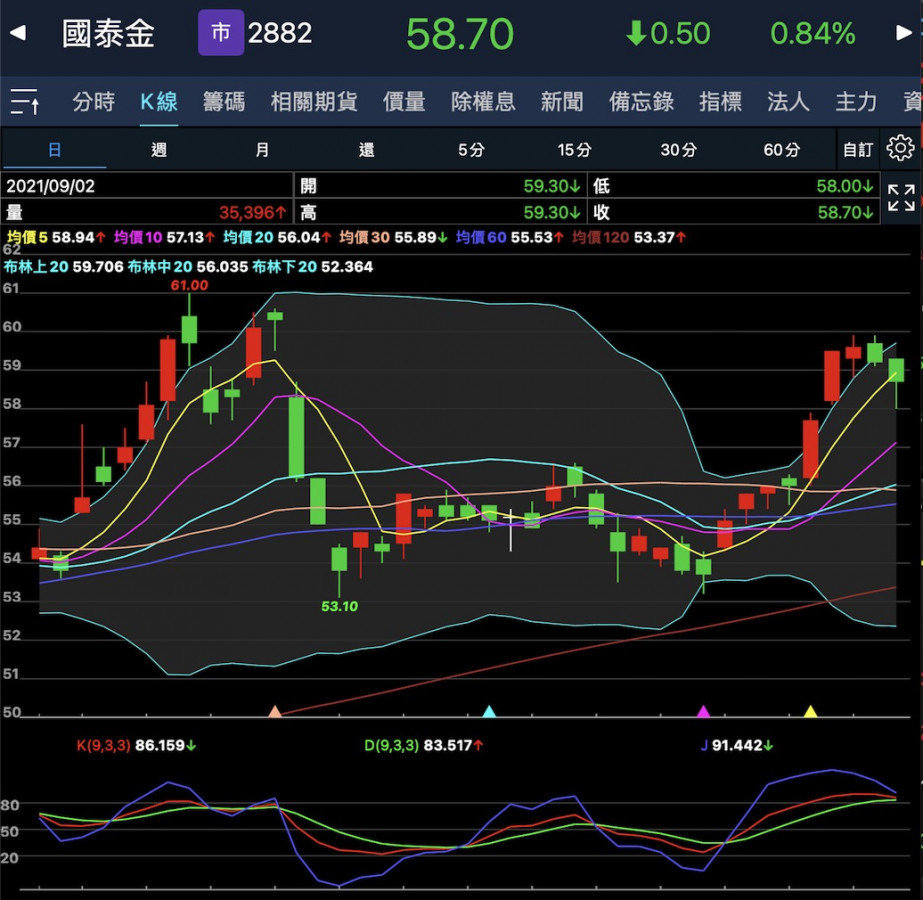Viewport: 923px width, 900px height.
Task: Open chart settings gear icon
Action: [900, 149]
